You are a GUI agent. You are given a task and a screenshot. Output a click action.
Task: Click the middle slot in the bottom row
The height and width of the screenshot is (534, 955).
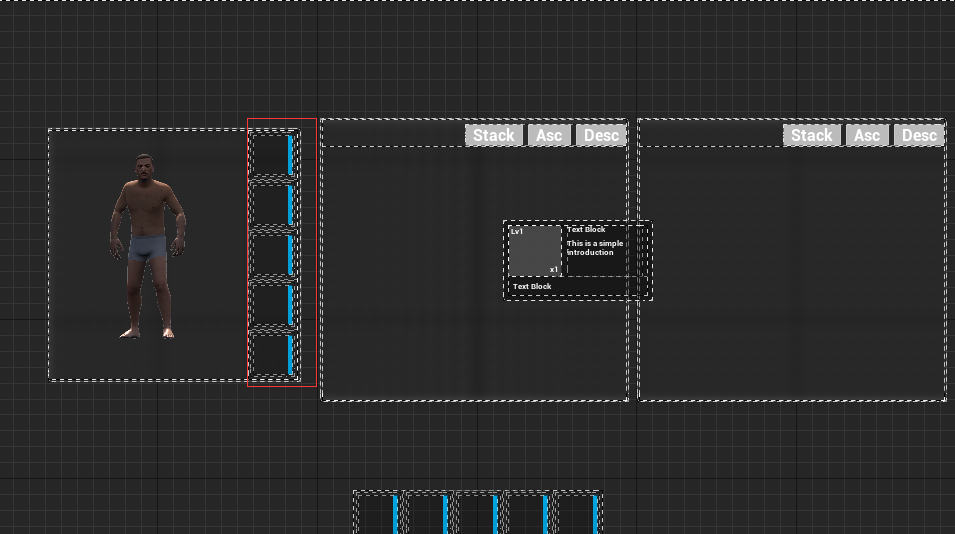pos(478,514)
